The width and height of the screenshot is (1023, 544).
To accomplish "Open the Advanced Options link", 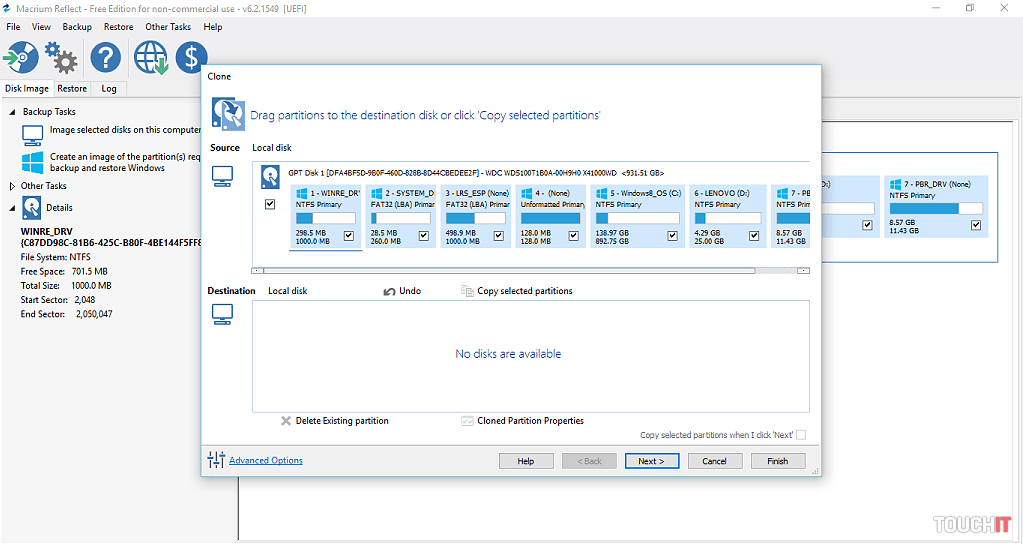I will coord(266,461).
